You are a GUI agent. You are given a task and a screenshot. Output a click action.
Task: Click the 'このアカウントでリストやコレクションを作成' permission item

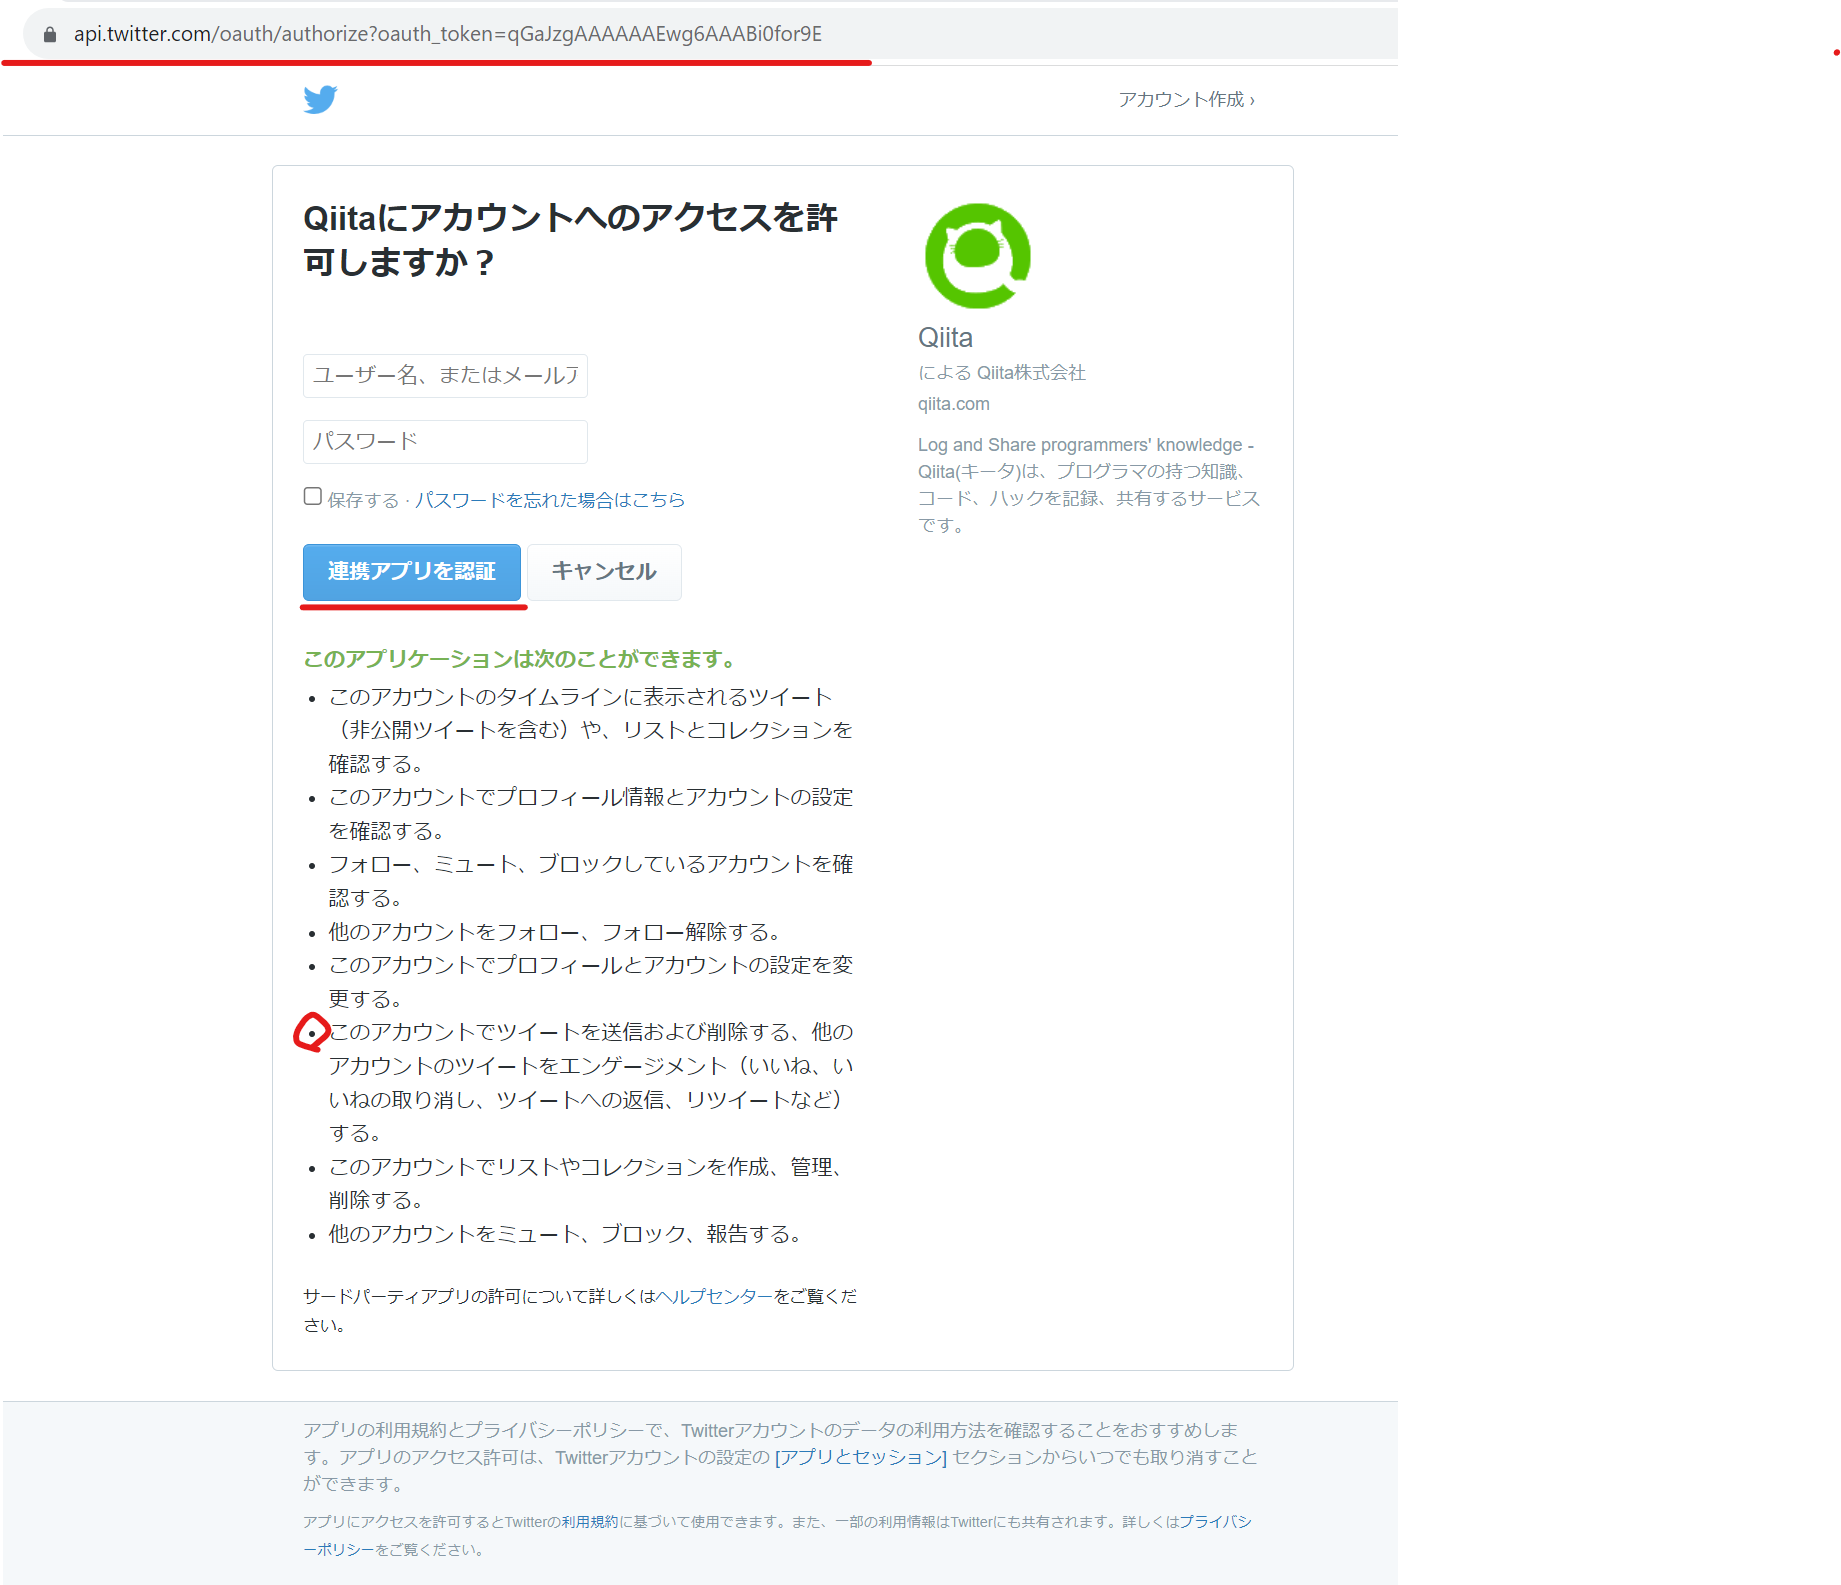[590, 1184]
